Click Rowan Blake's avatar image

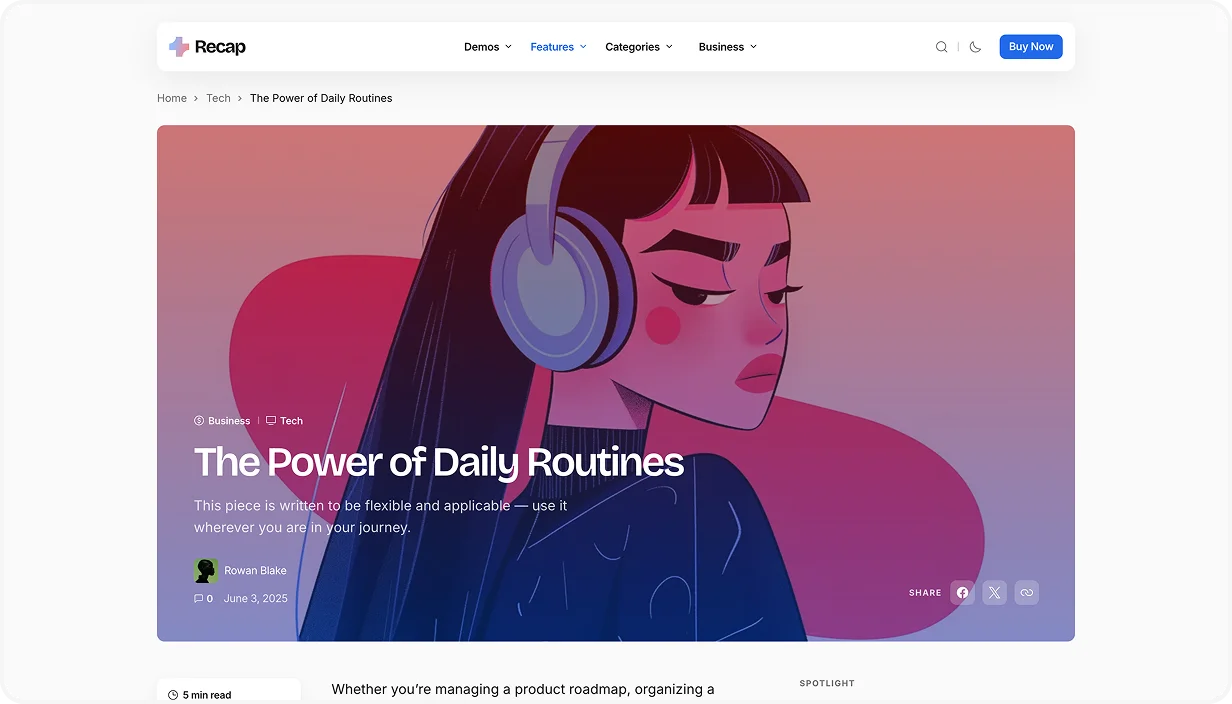206,571
